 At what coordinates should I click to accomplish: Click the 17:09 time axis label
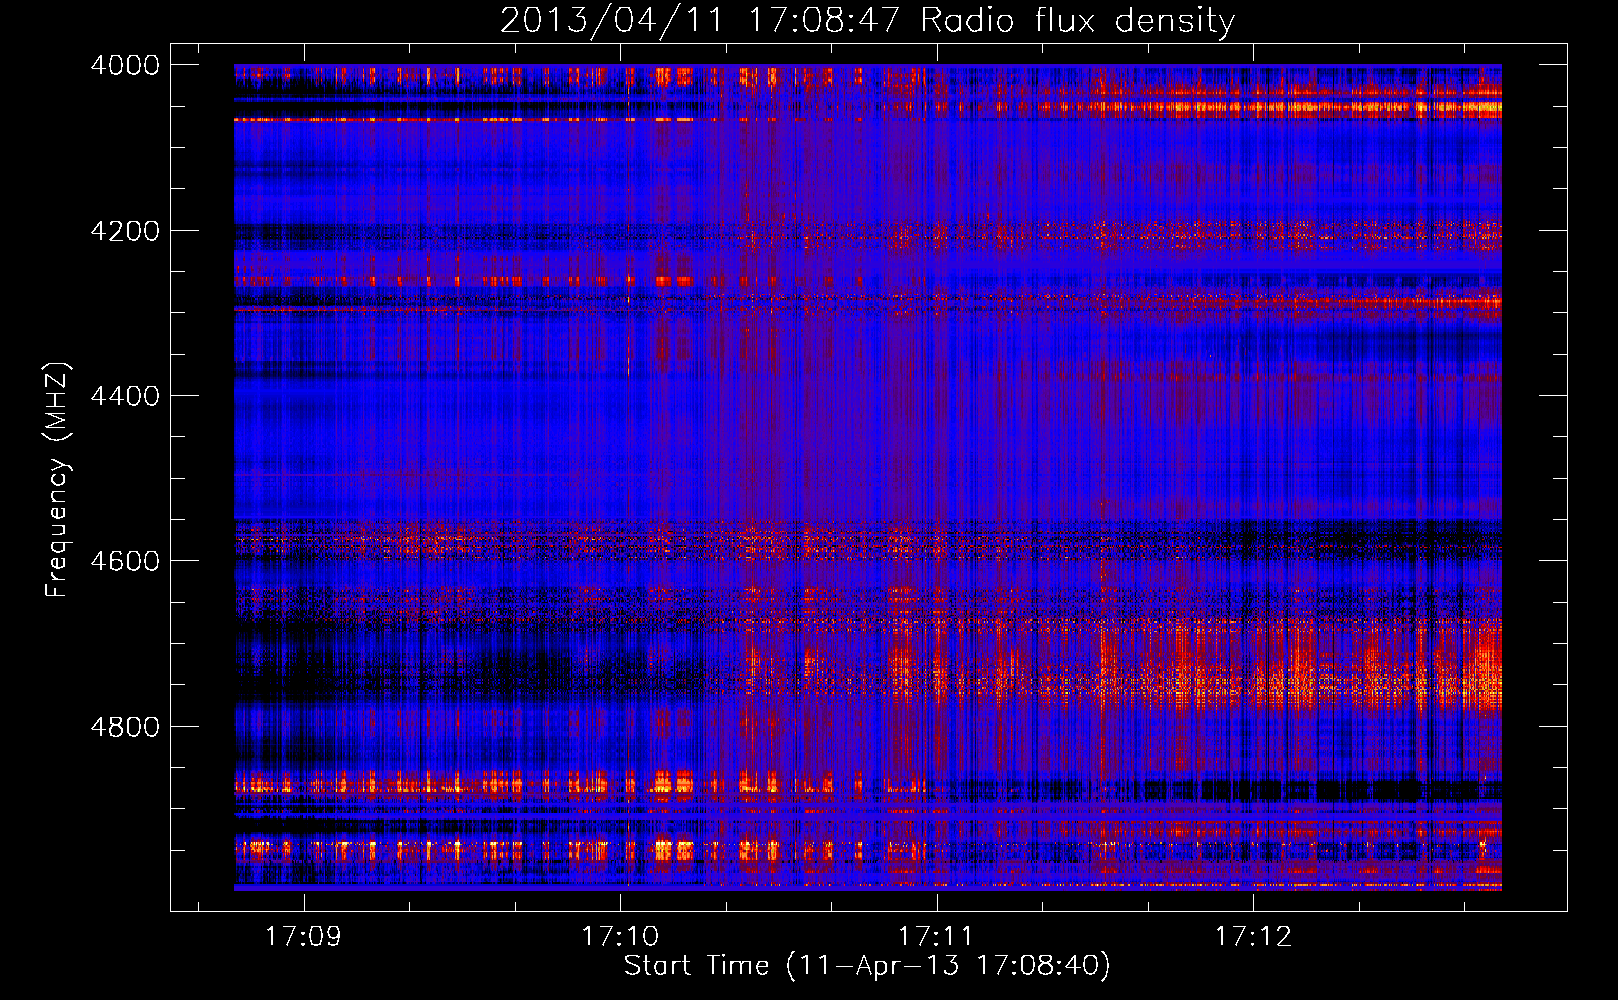(303, 936)
